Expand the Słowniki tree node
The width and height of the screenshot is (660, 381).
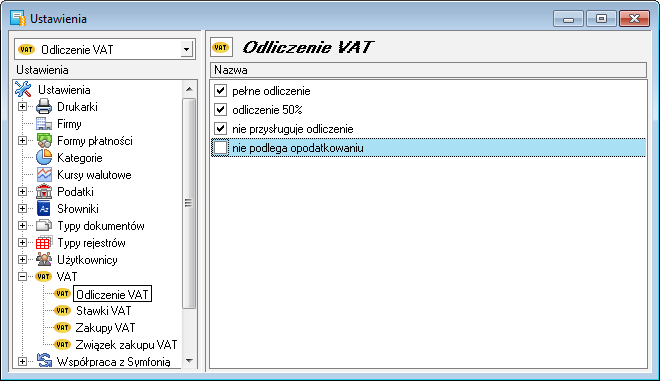click(22, 208)
